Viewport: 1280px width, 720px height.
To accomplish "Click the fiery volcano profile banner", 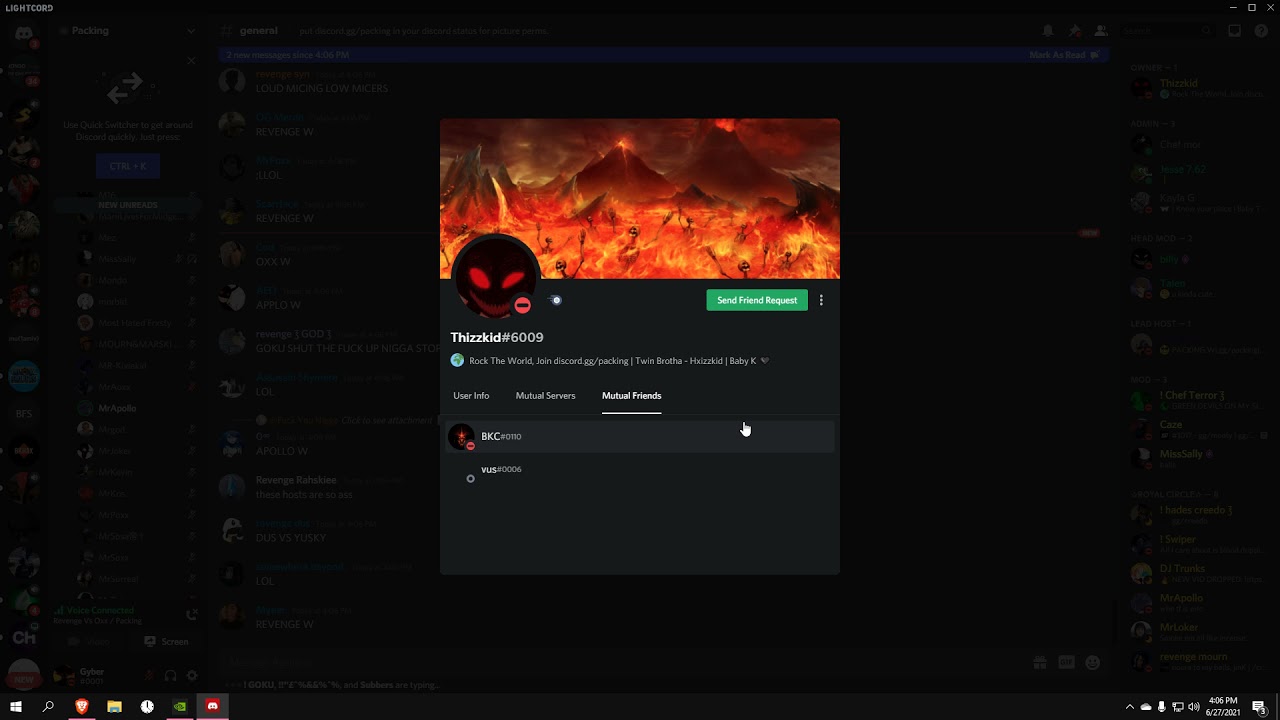I will 640,198.
